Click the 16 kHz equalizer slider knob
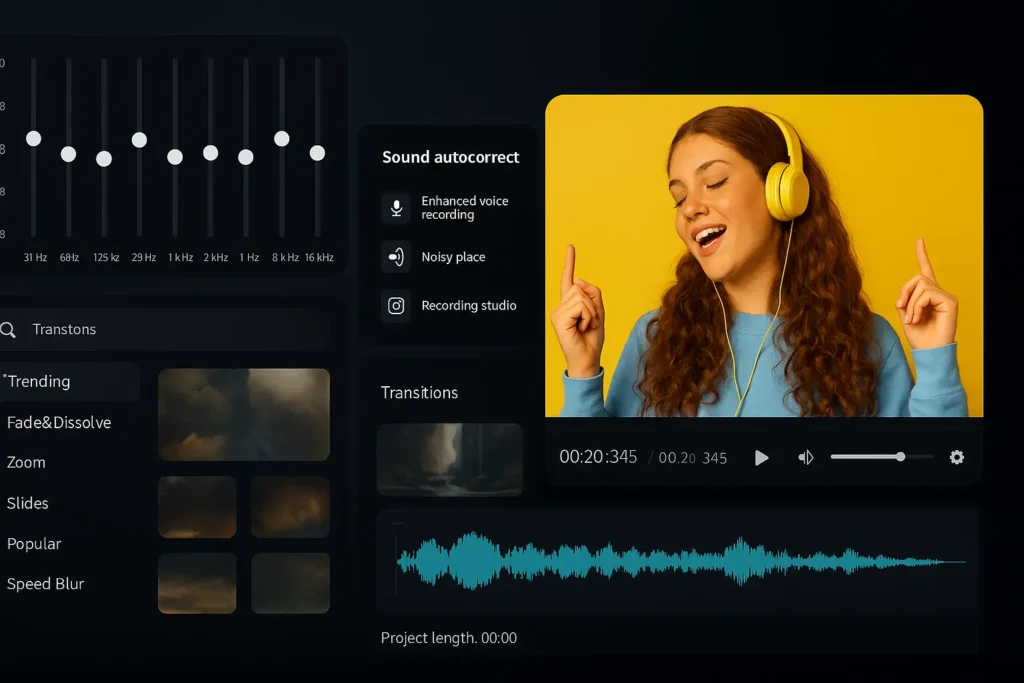 coord(317,153)
